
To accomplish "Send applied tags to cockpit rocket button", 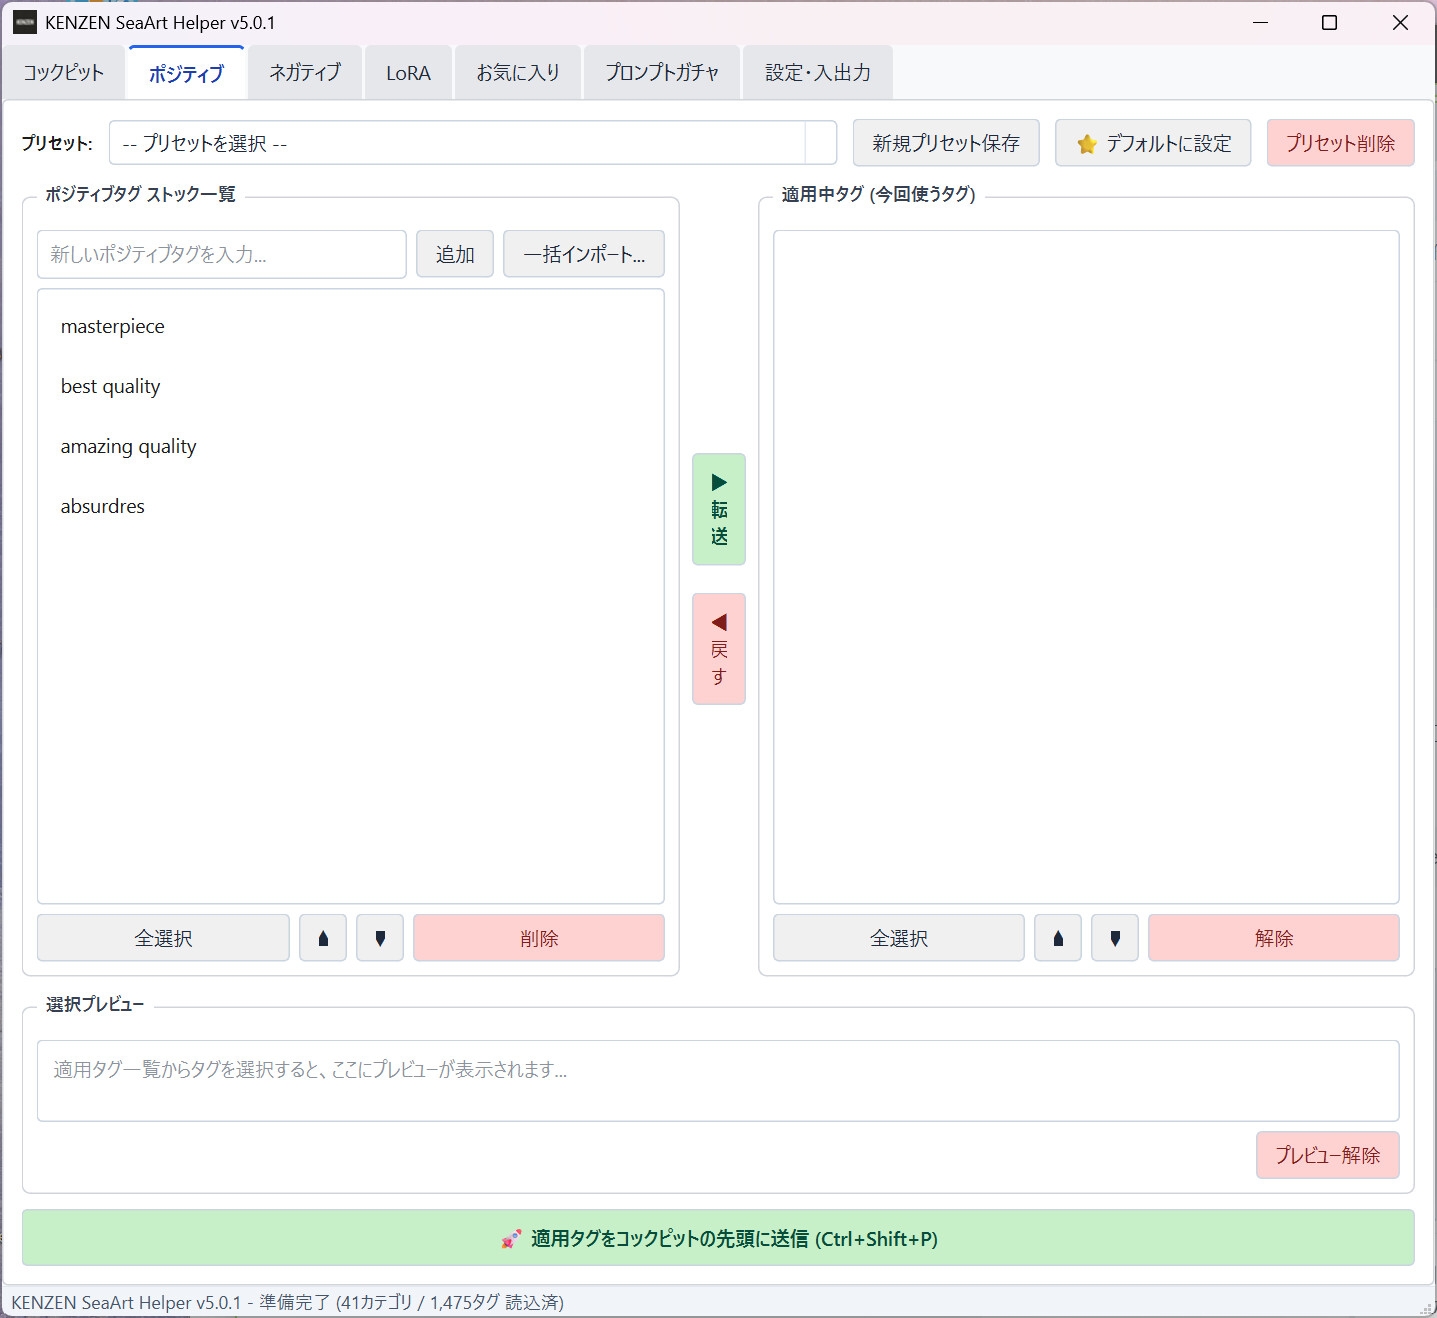I will coord(718,1238).
